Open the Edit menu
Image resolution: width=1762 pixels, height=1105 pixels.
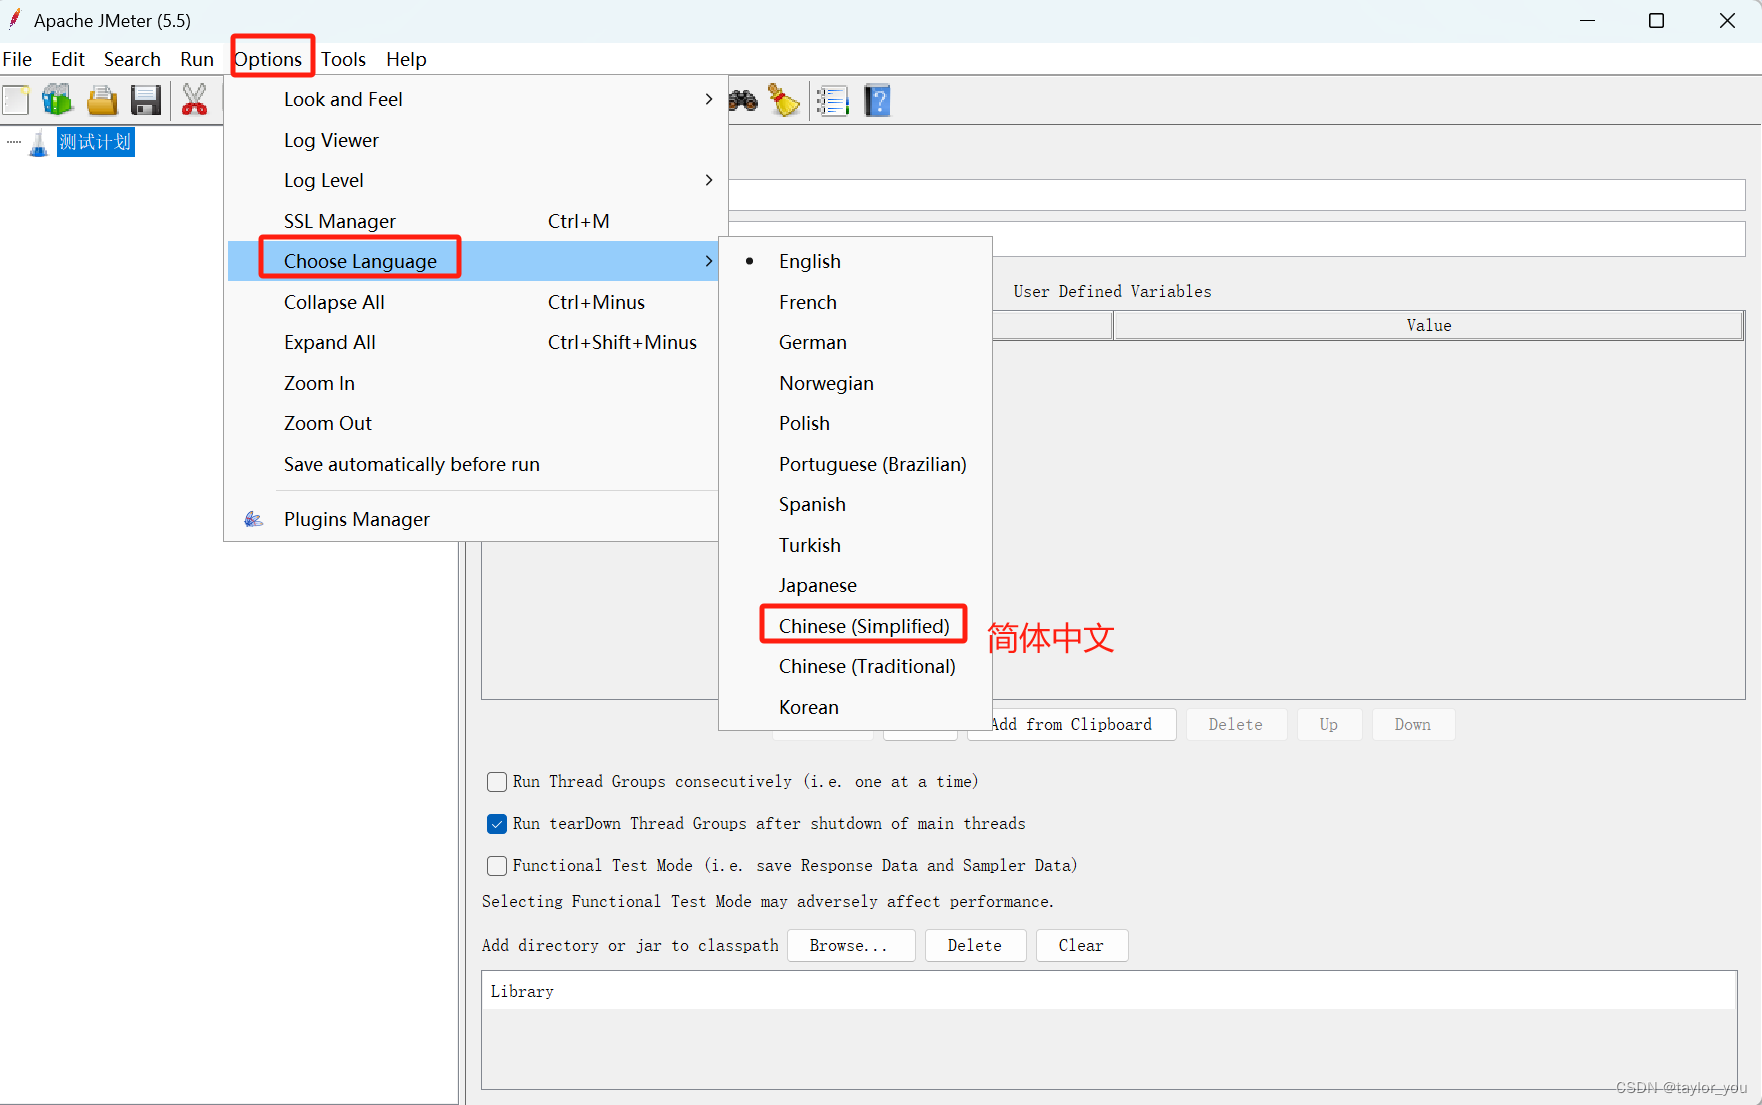tap(68, 59)
